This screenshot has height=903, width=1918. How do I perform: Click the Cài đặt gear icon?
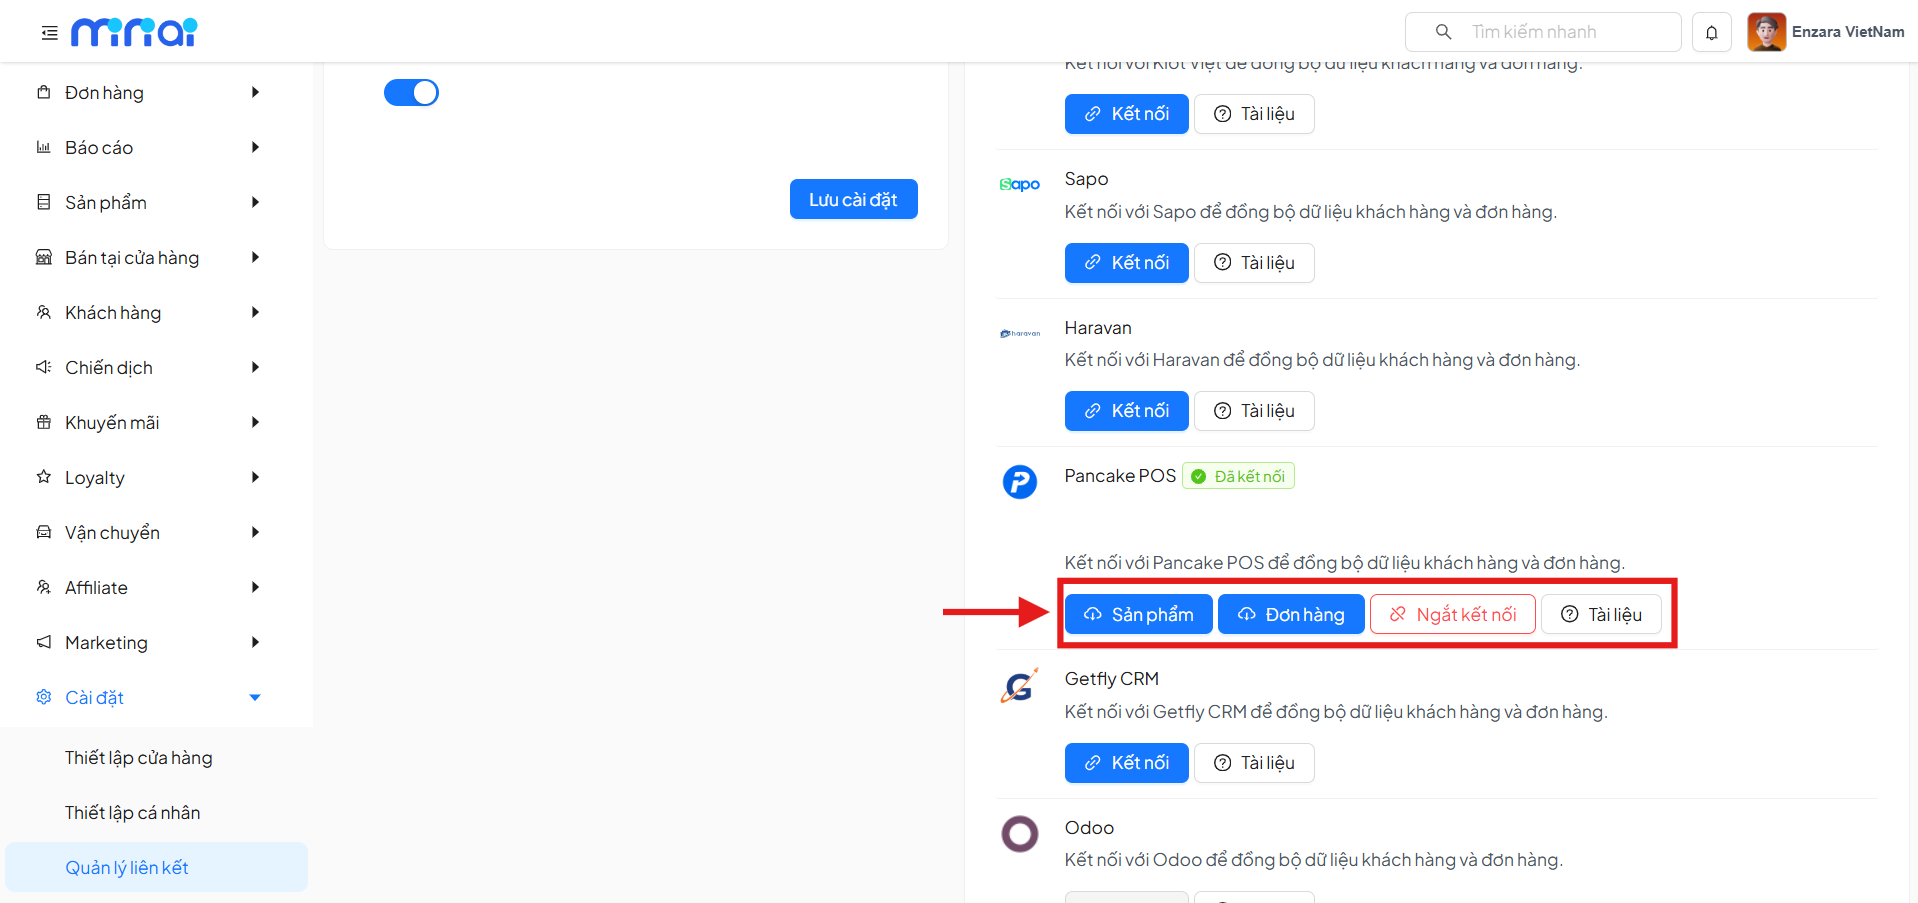coord(43,697)
